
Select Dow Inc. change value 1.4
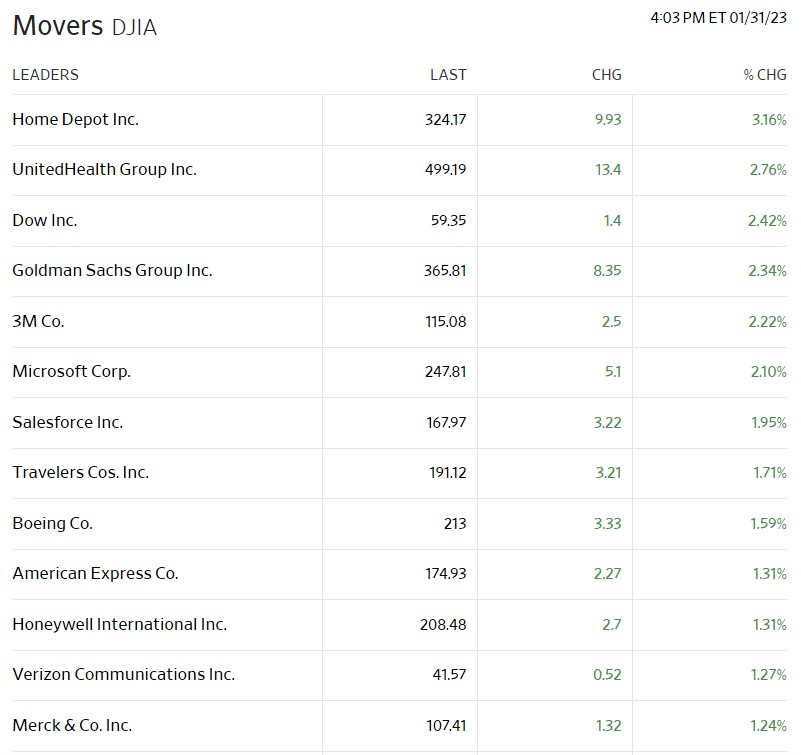tap(612, 220)
